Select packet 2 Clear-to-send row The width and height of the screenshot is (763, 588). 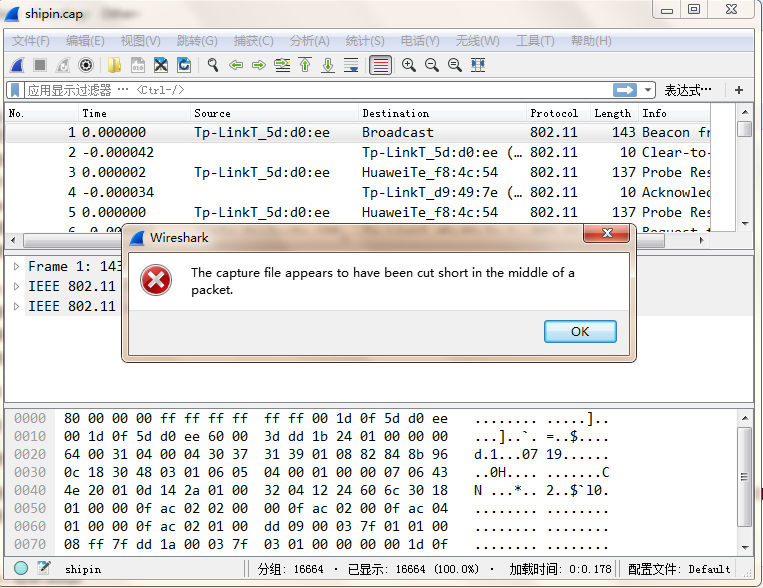coord(358,152)
